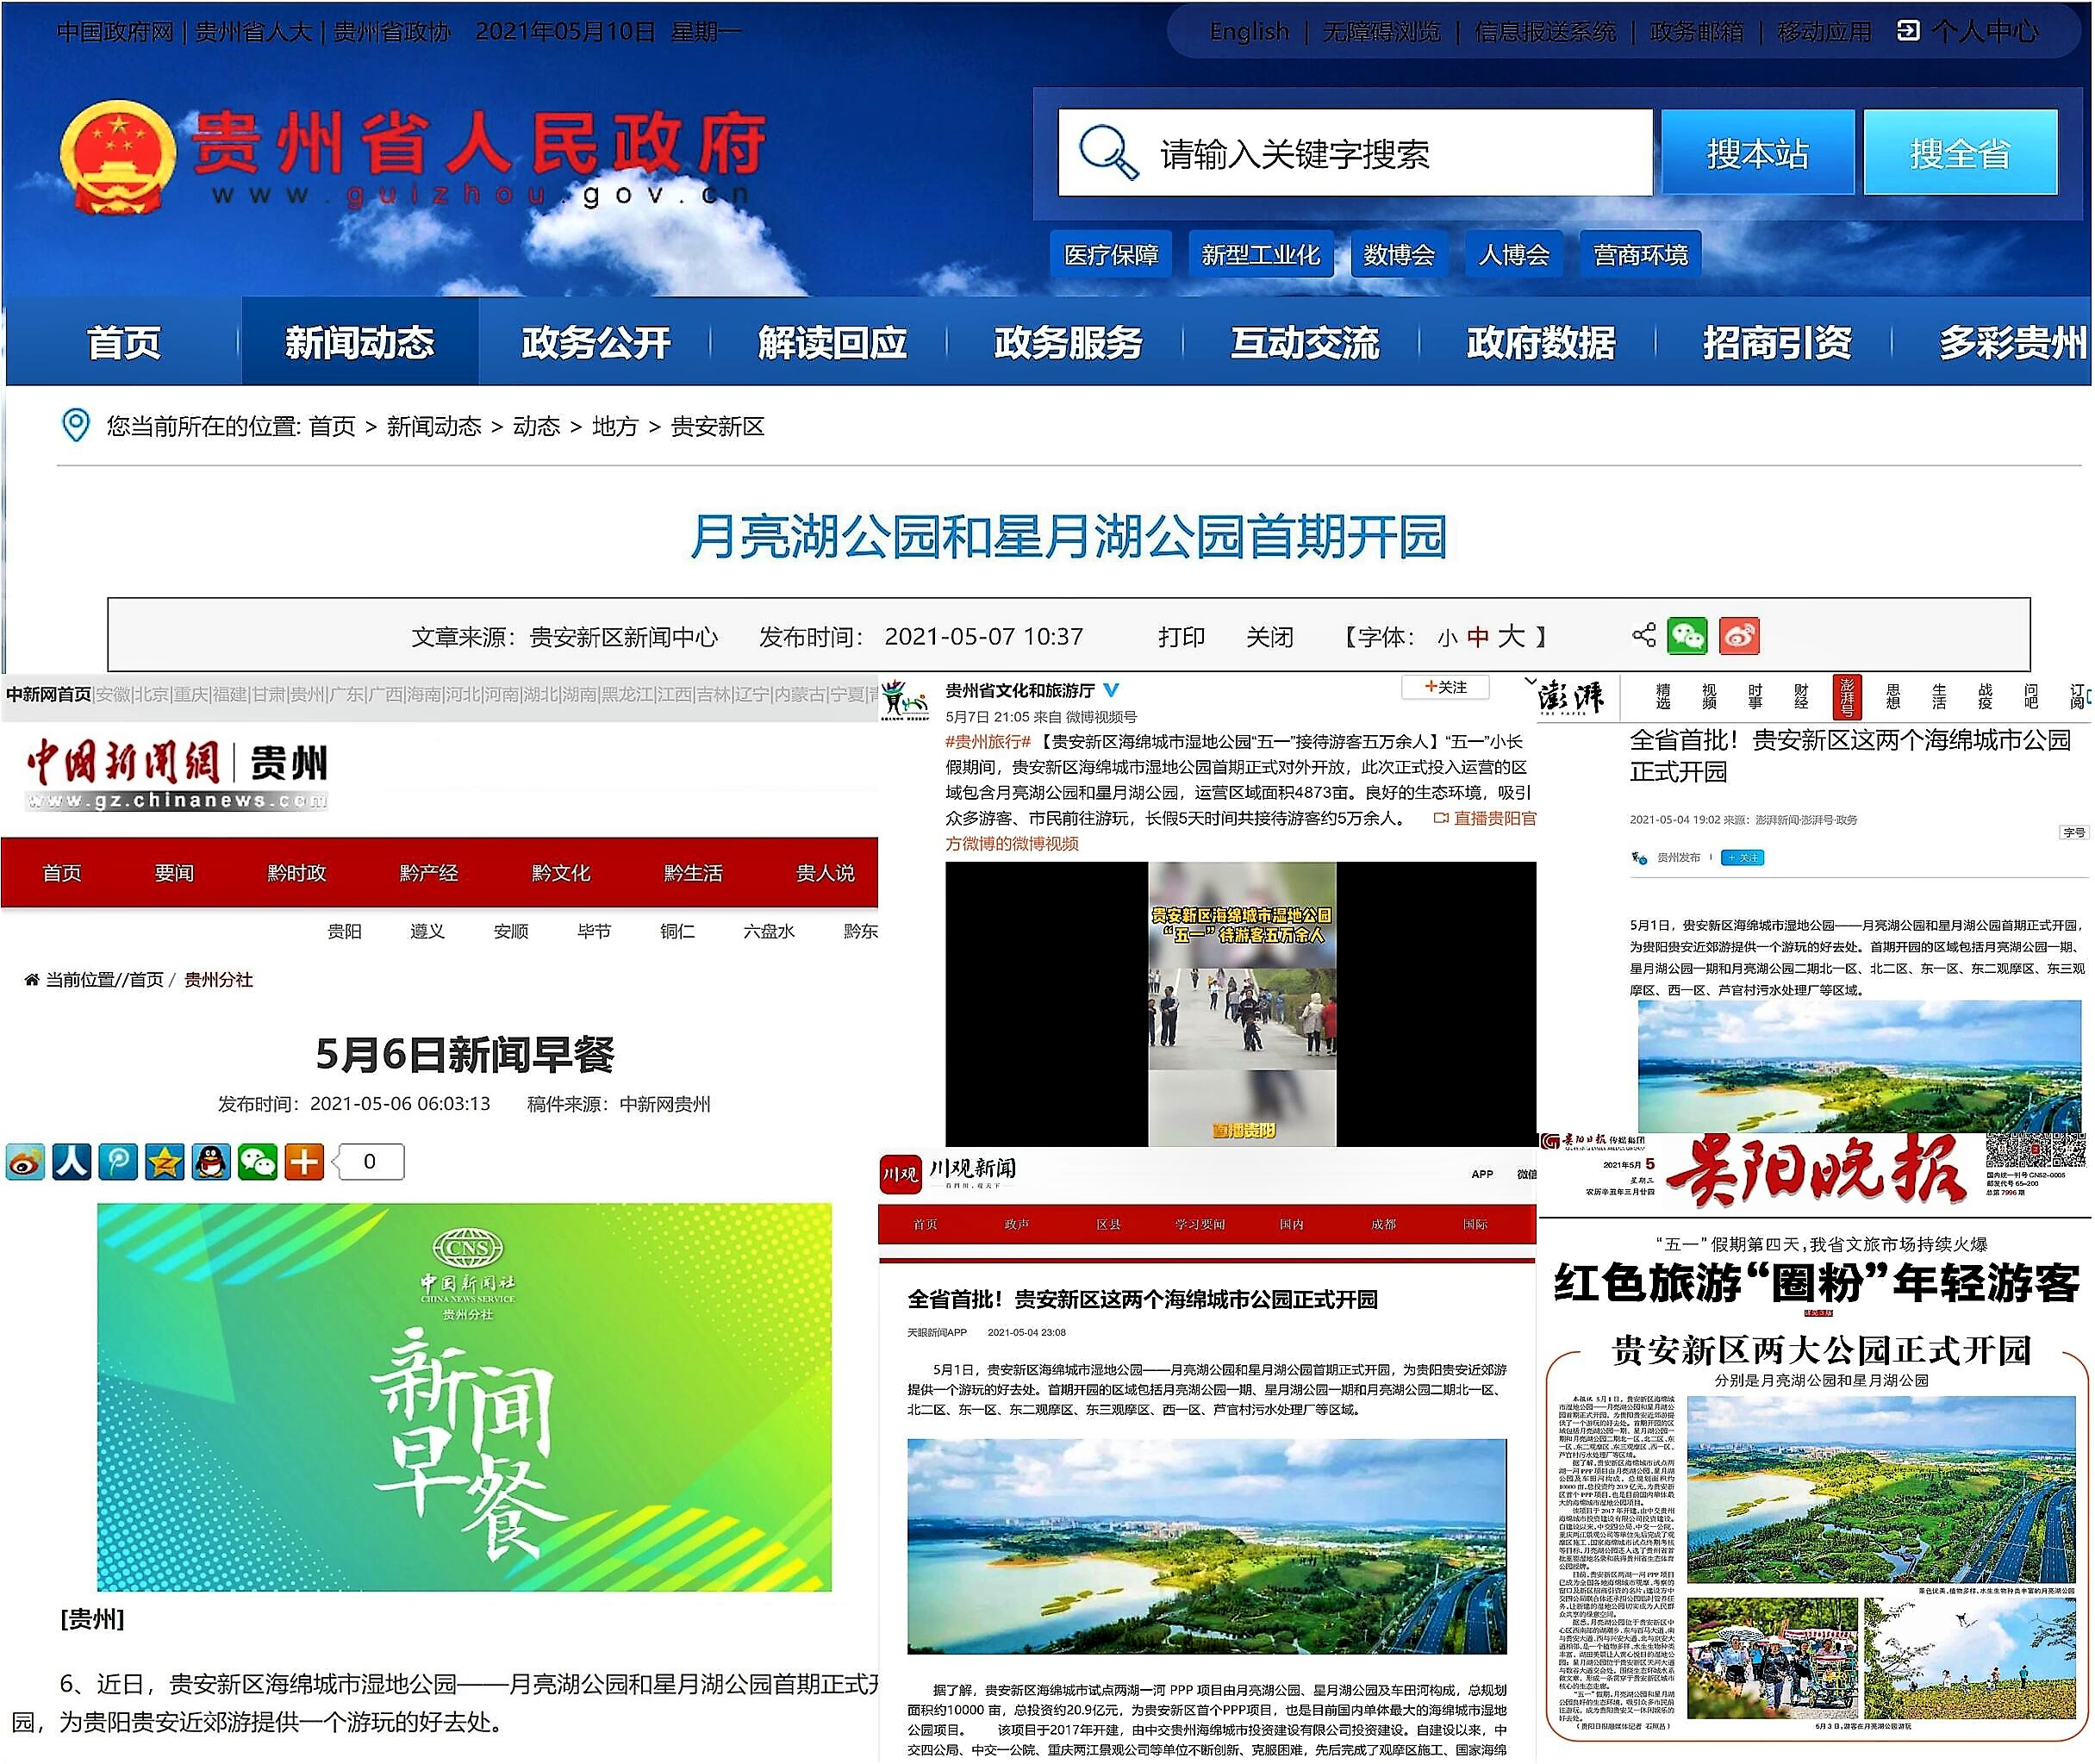Set font size to 小
Viewport: 2095px width, 1764px height.
1447,638
